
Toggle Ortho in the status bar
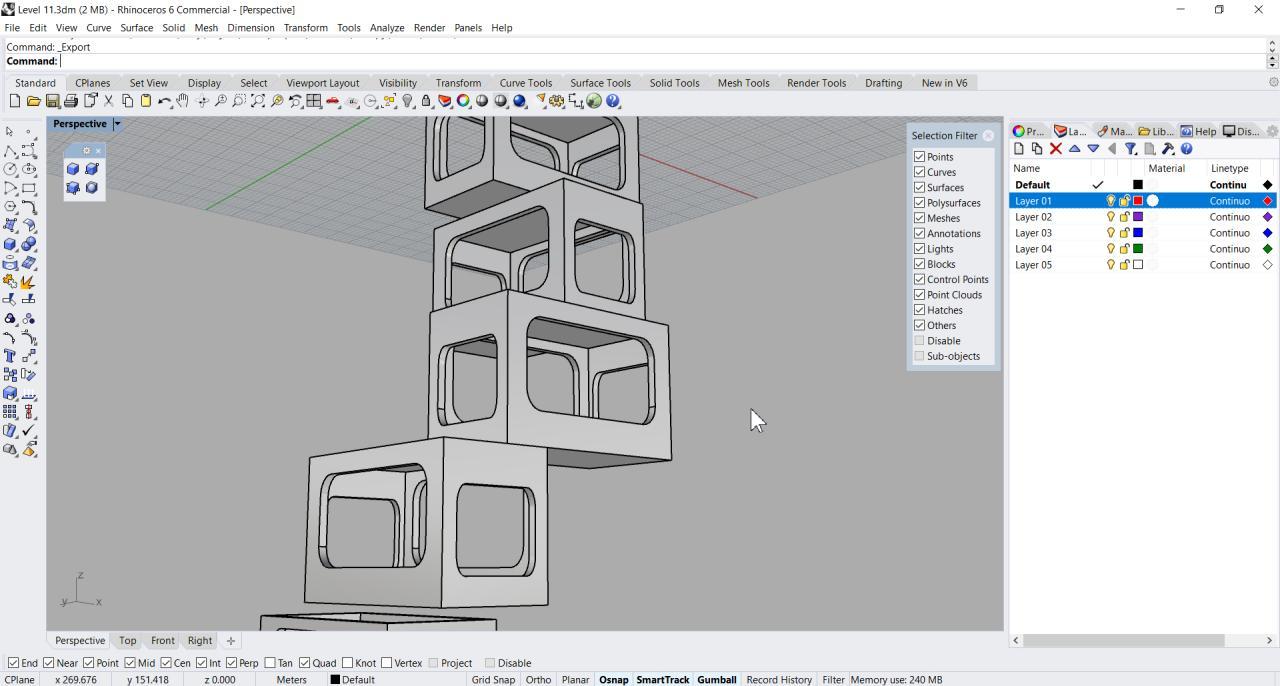[538, 680]
